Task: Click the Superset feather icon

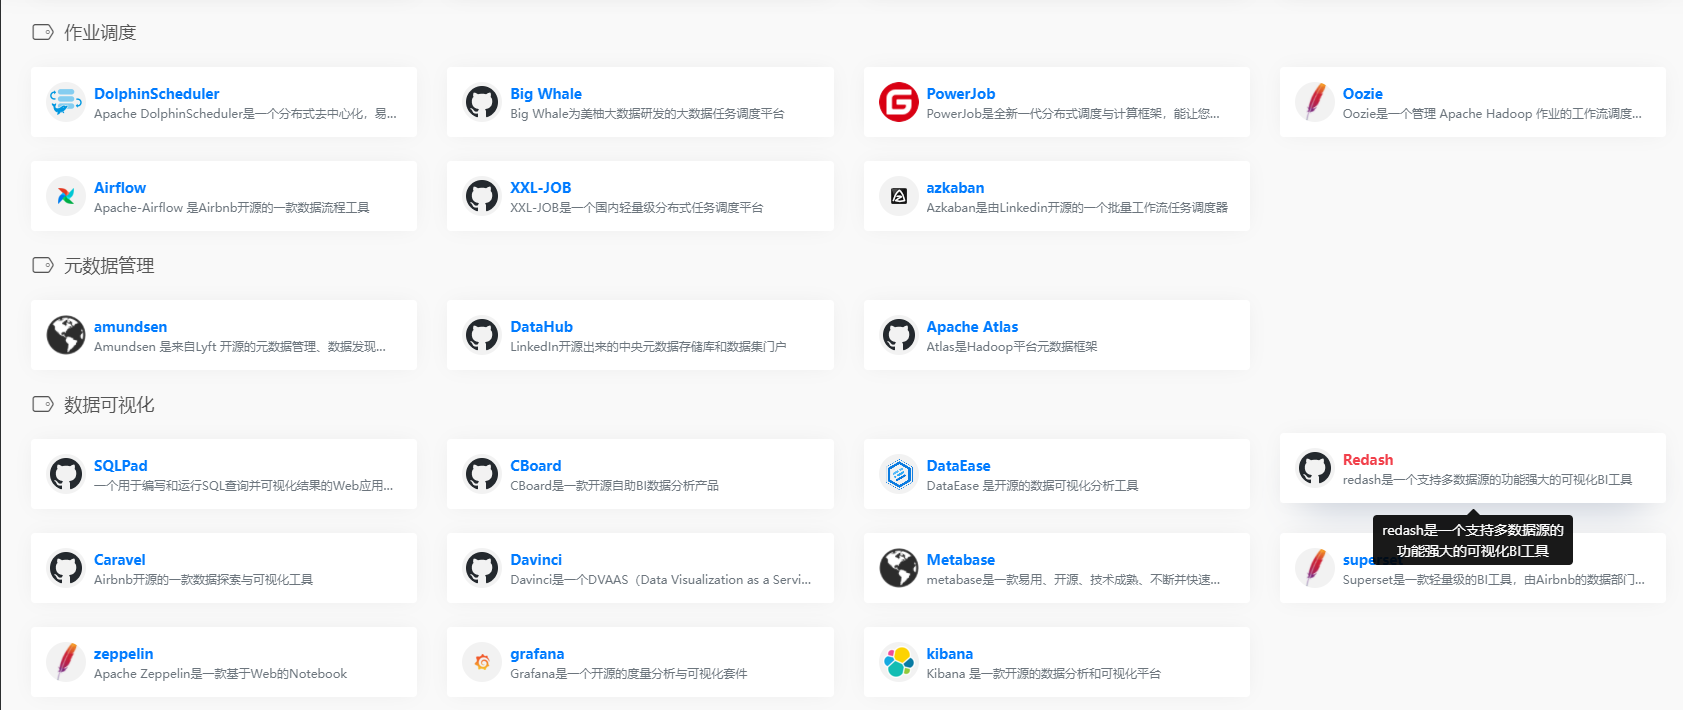Action: tap(1315, 568)
